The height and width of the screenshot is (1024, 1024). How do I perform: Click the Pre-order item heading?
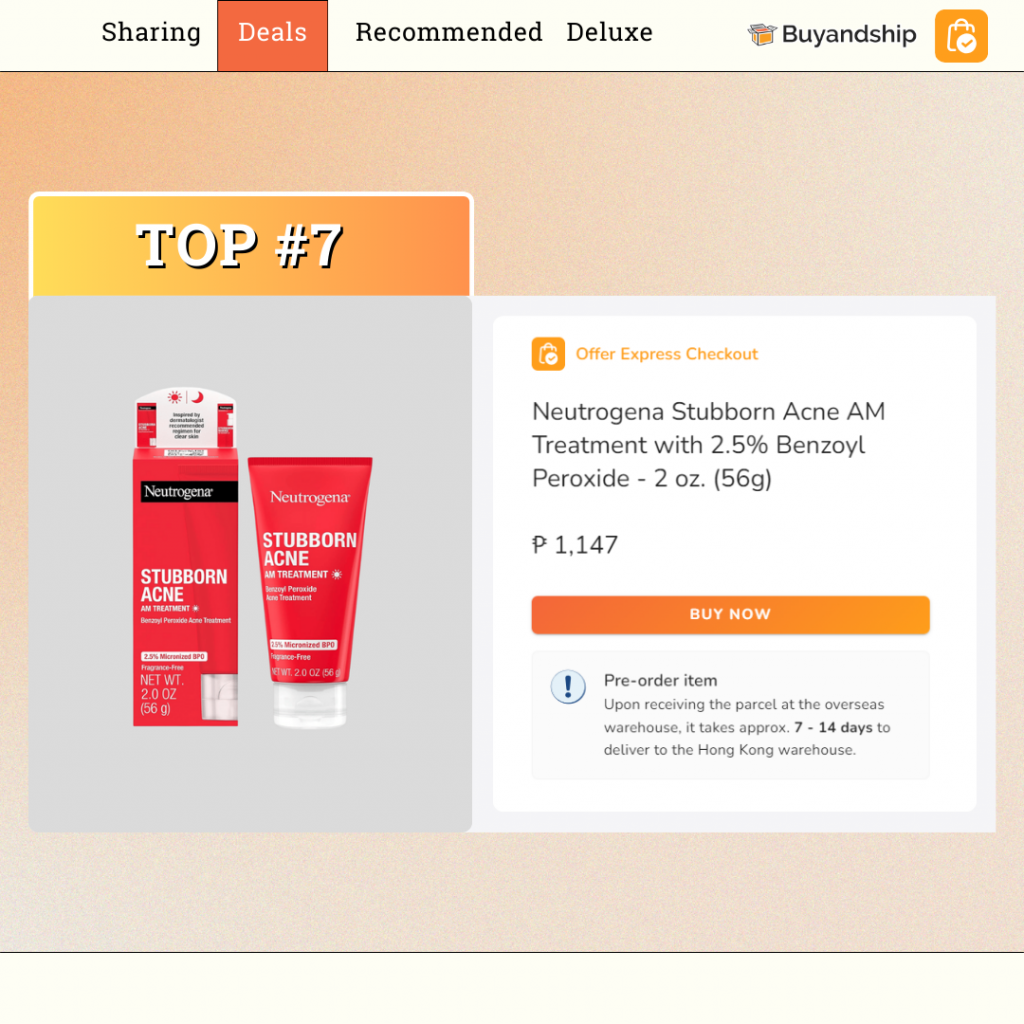click(660, 680)
